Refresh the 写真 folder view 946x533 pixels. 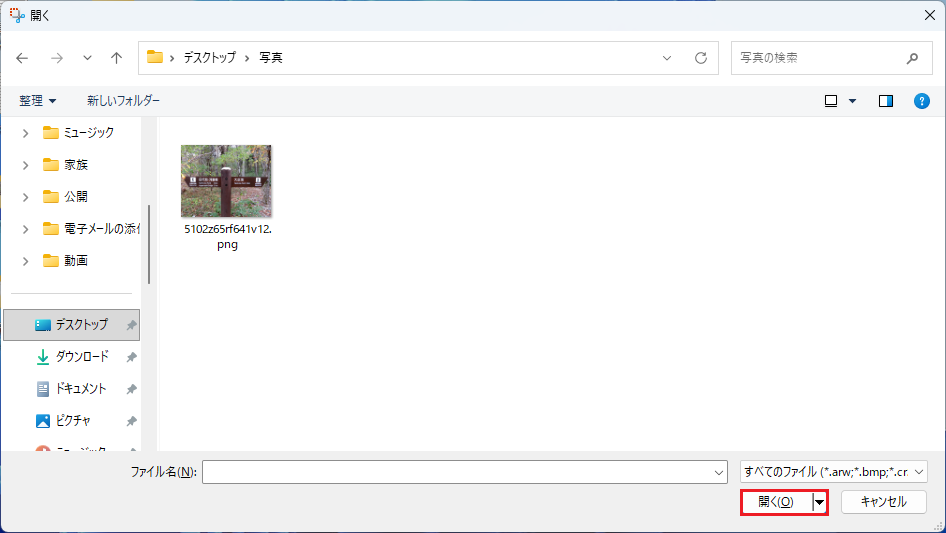coord(701,58)
